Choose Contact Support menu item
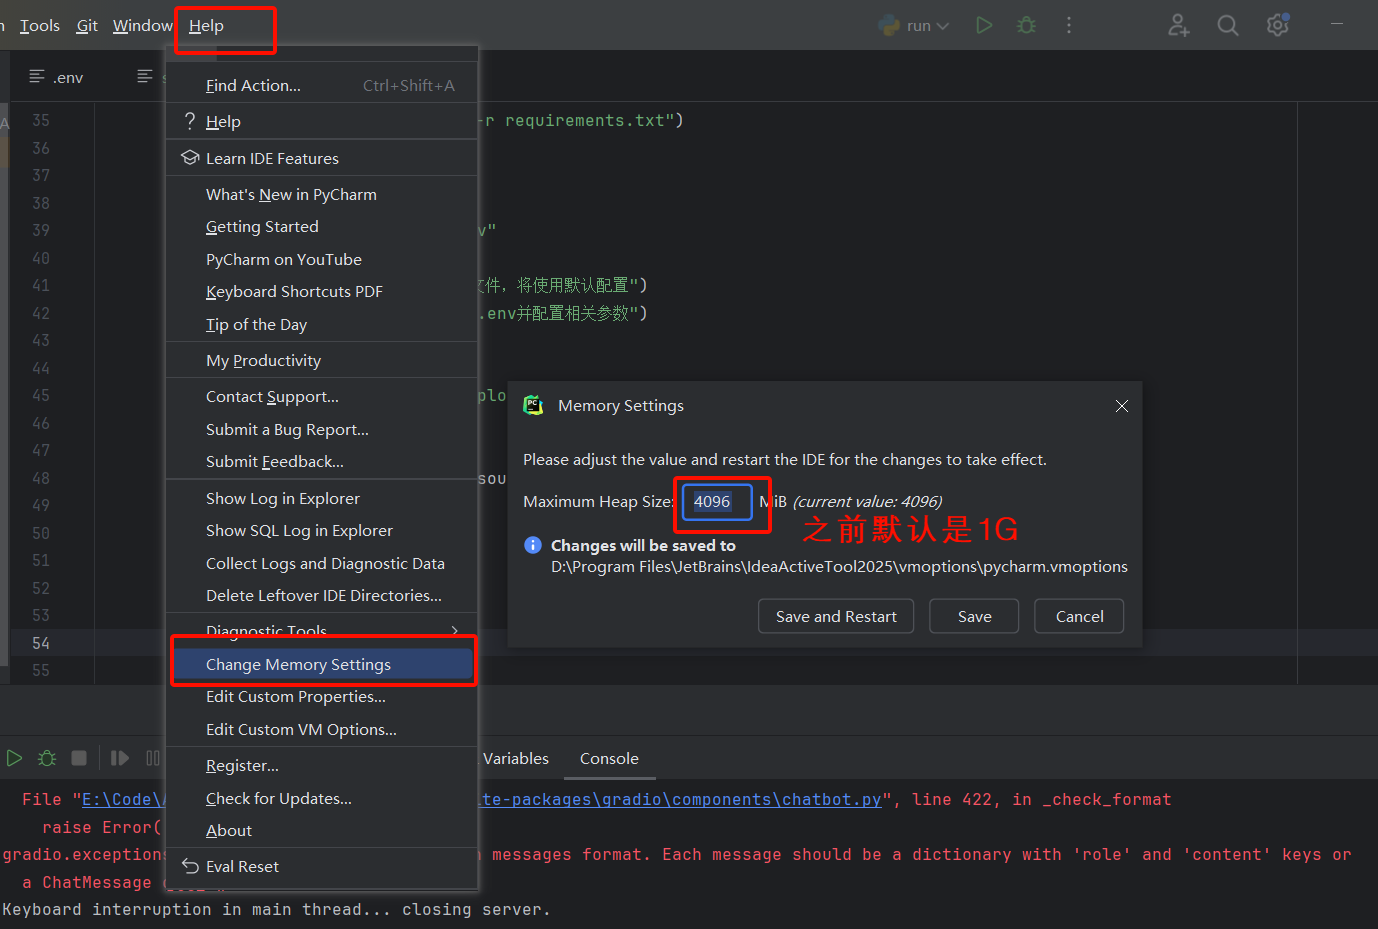The image size is (1378, 929). [322, 396]
